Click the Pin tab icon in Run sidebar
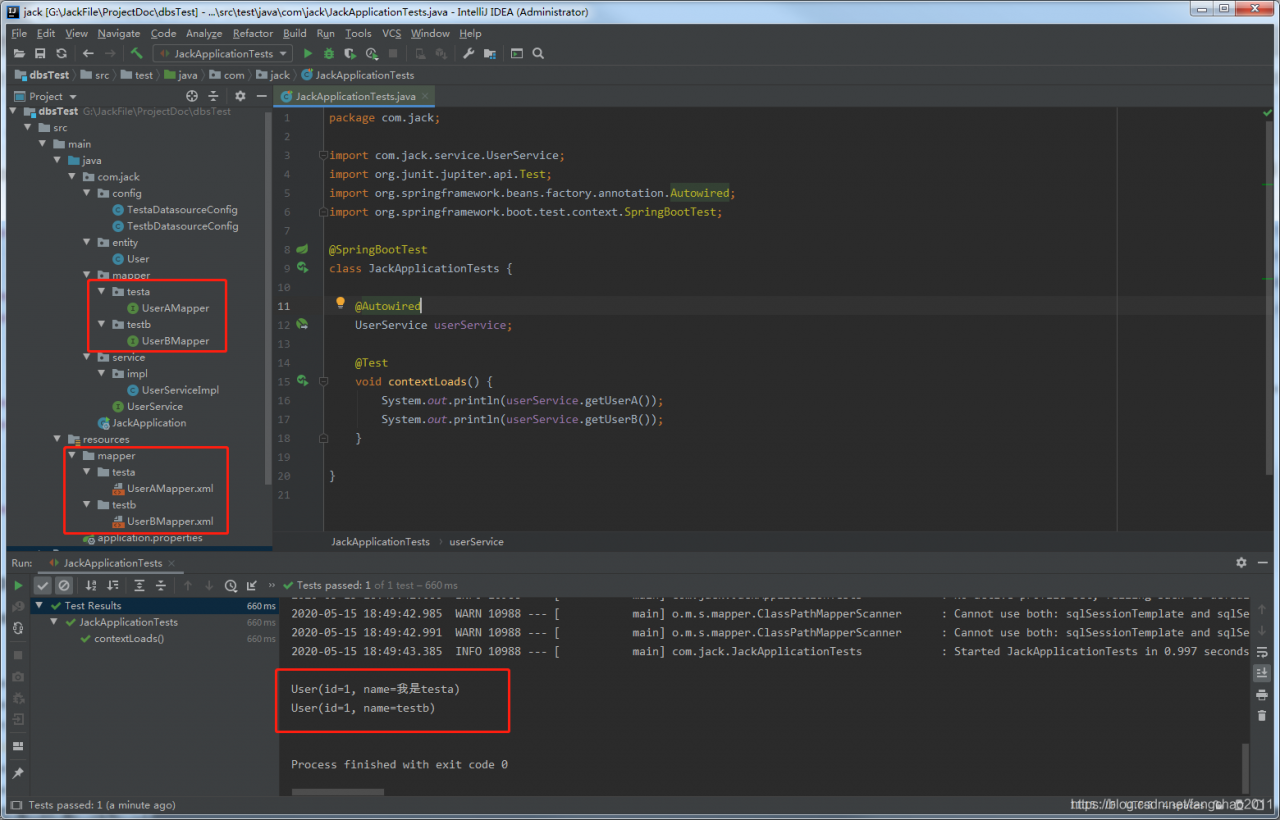 (18, 773)
